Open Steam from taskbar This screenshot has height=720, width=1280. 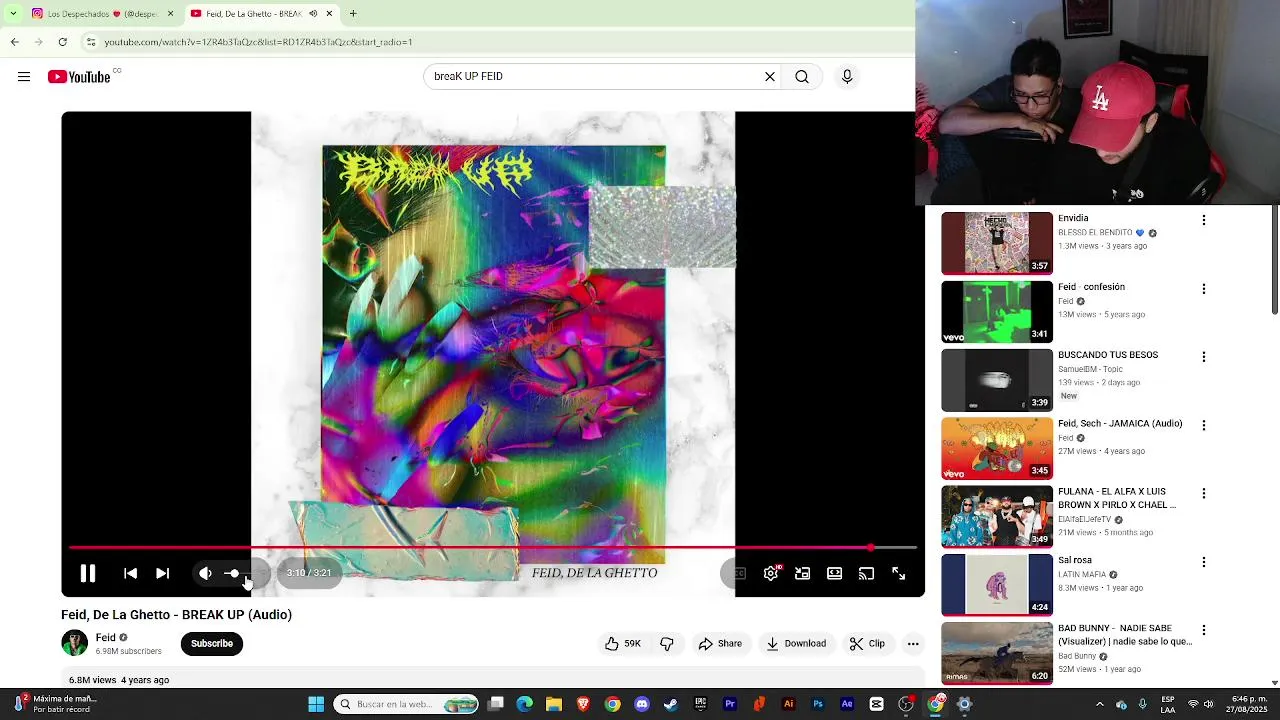pyautogui.click(x=671, y=704)
